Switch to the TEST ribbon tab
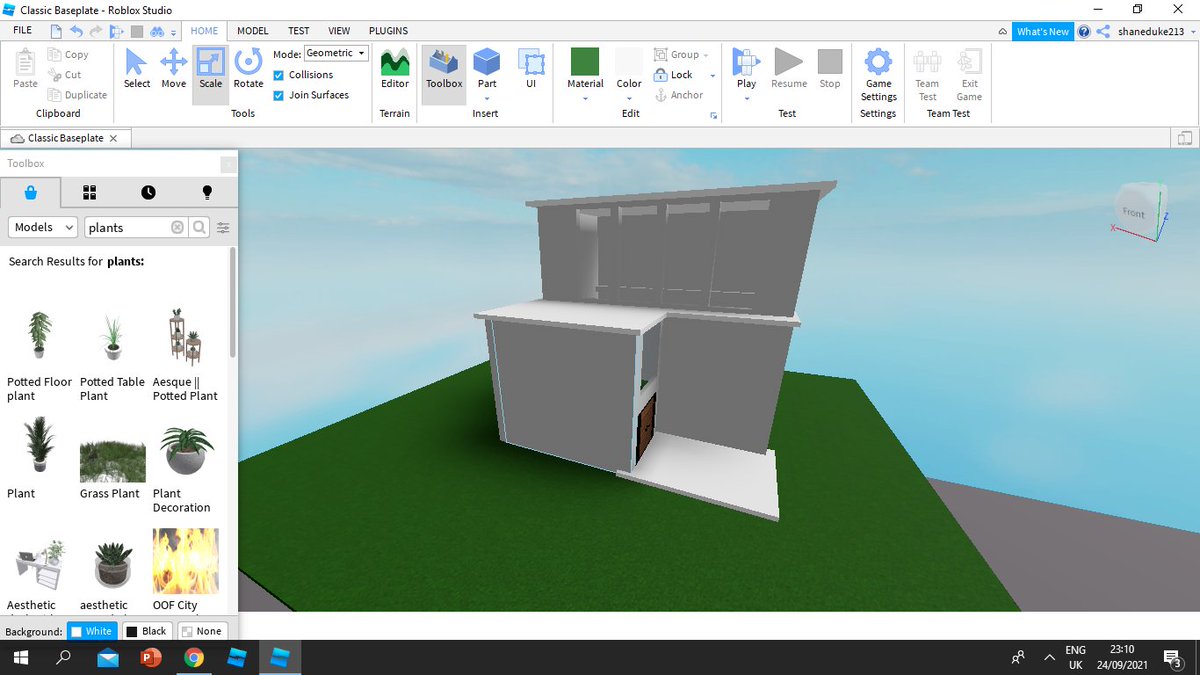 pos(298,31)
